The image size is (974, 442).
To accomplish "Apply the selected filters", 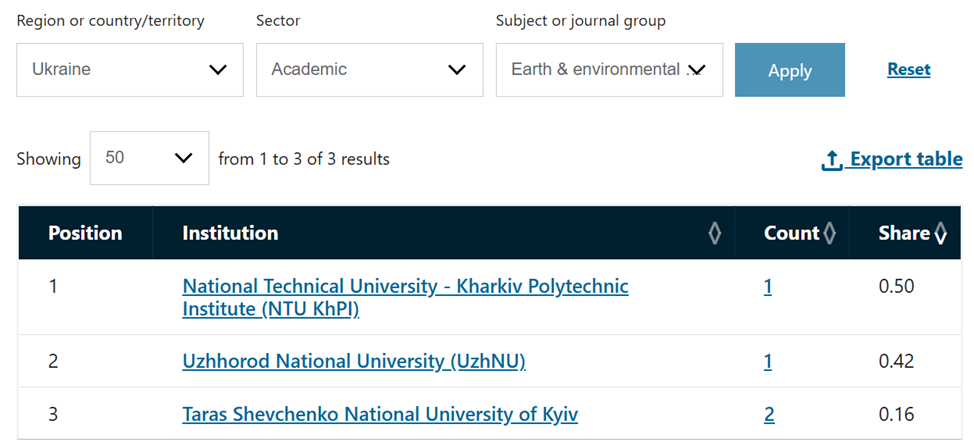I will (790, 70).
